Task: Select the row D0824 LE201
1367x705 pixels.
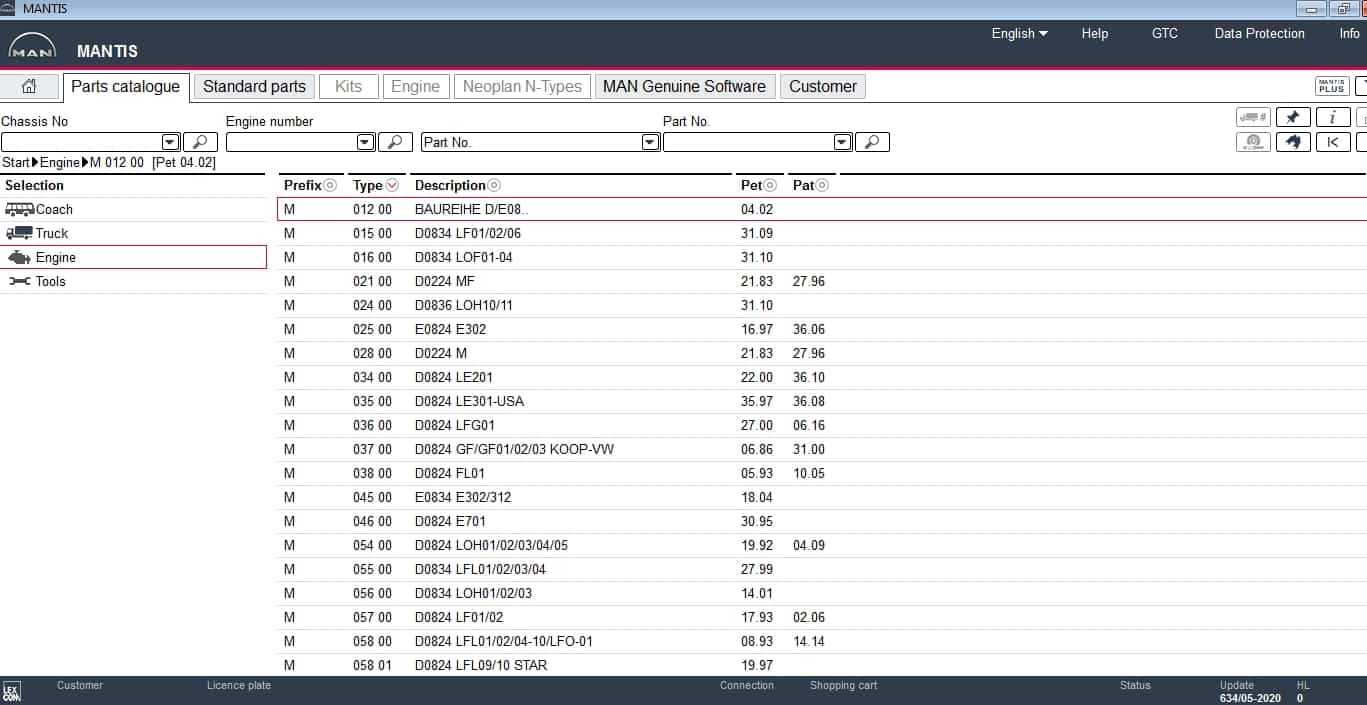Action: [821, 377]
